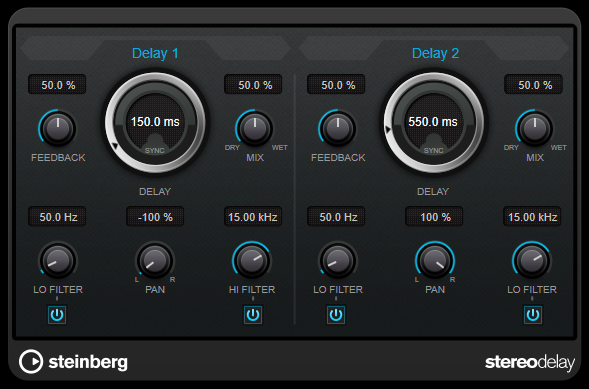Select Pan value -100 % field
Viewport: 589px width, 389px height.
pos(155,217)
